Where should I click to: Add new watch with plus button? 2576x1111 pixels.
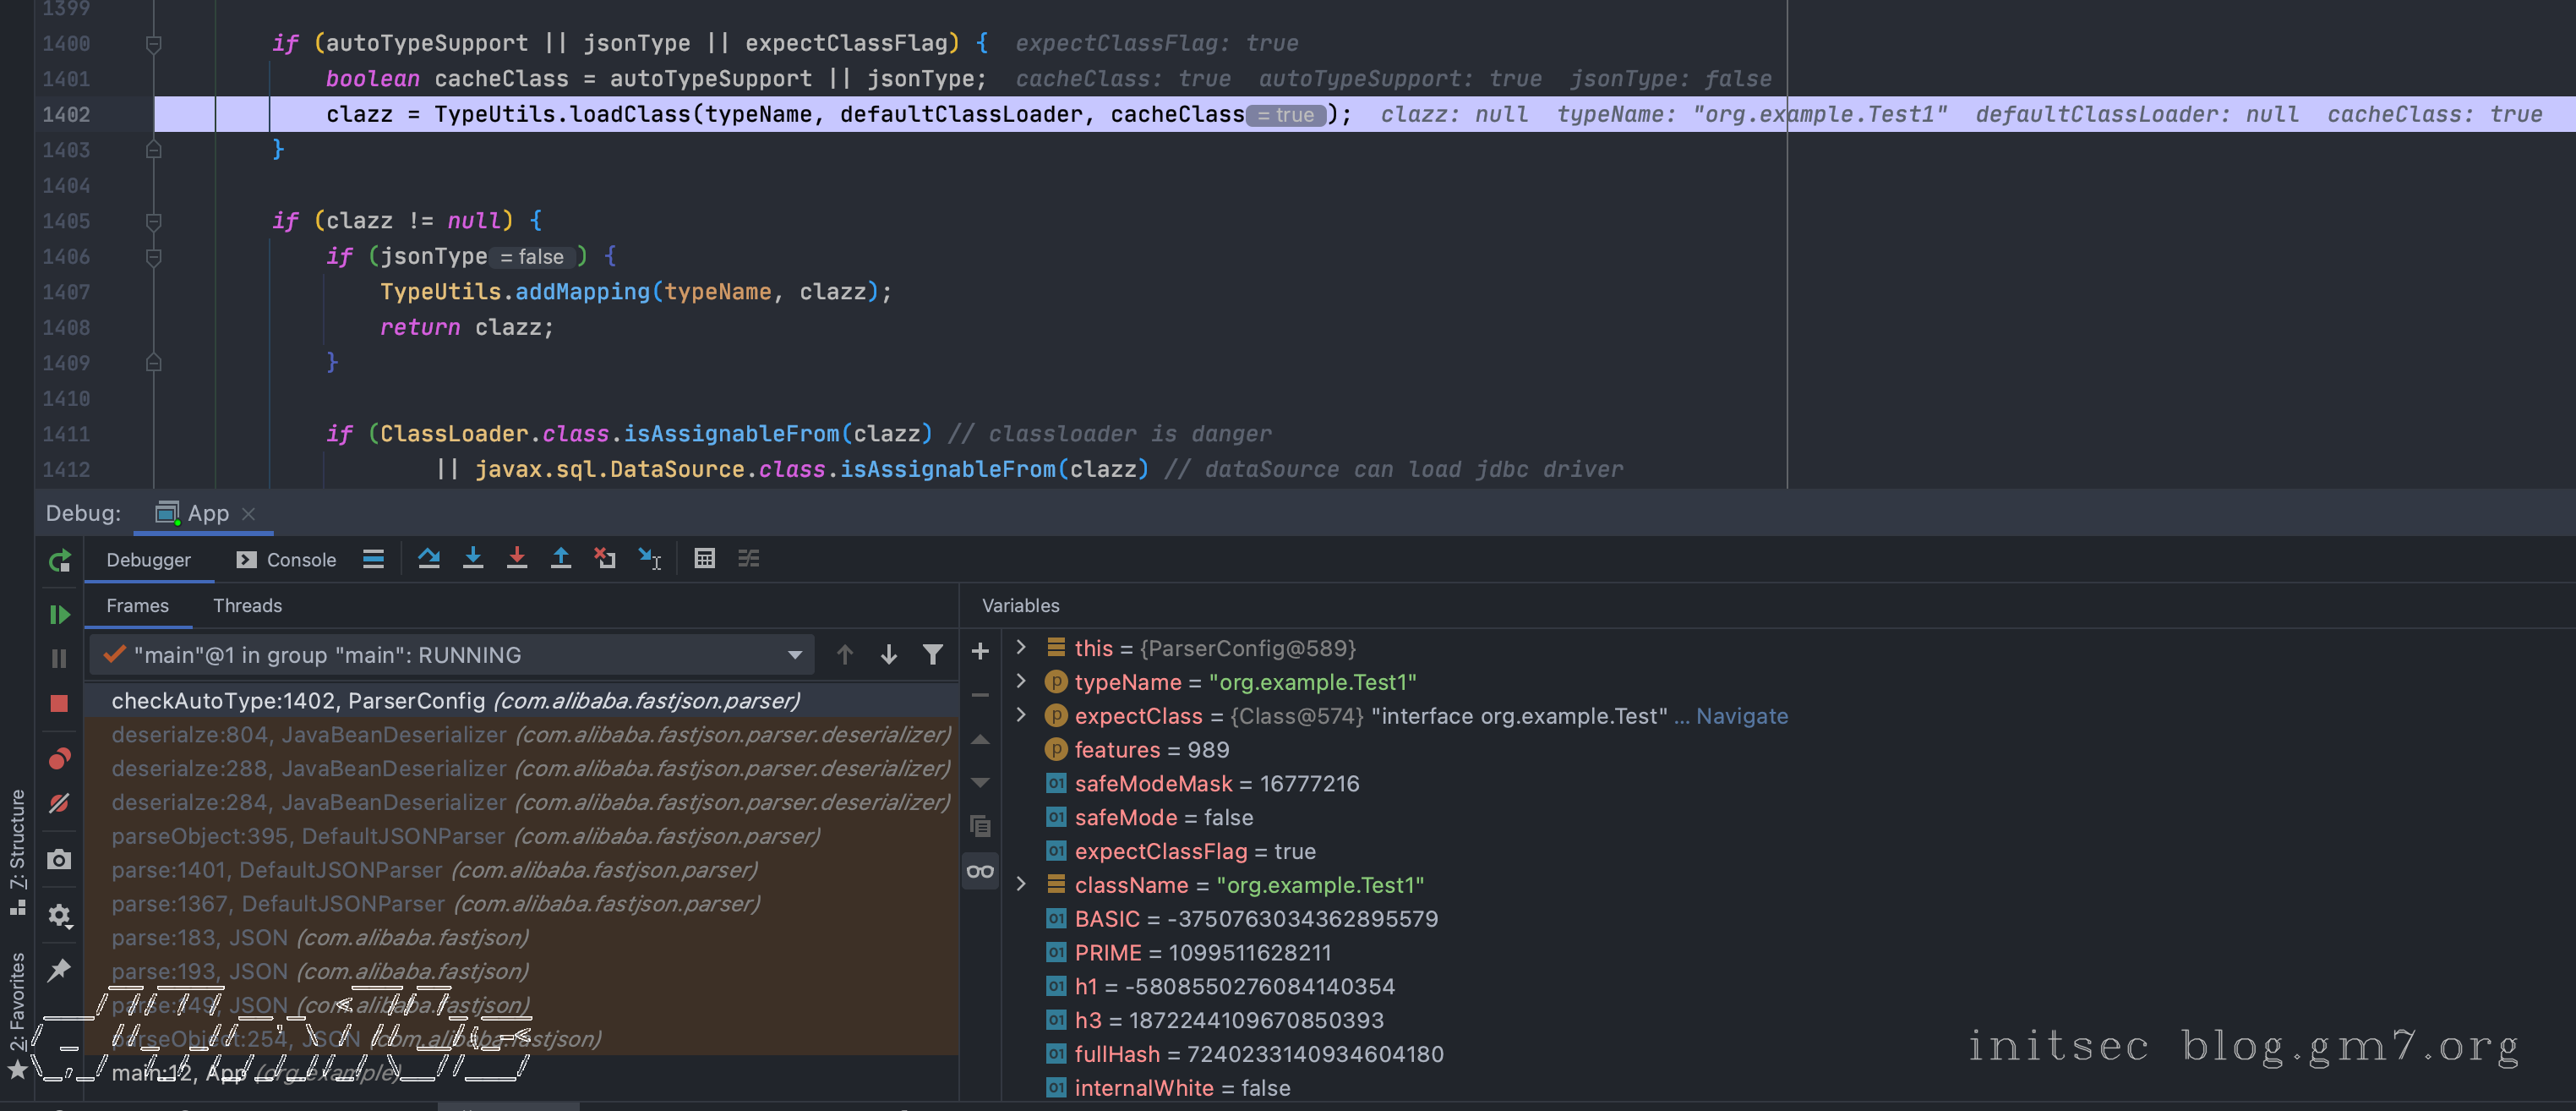(x=980, y=651)
